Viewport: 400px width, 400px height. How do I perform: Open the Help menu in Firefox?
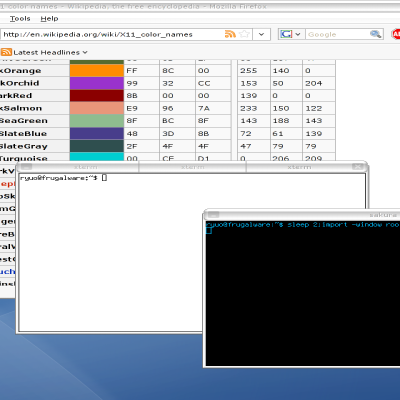click(49, 19)
